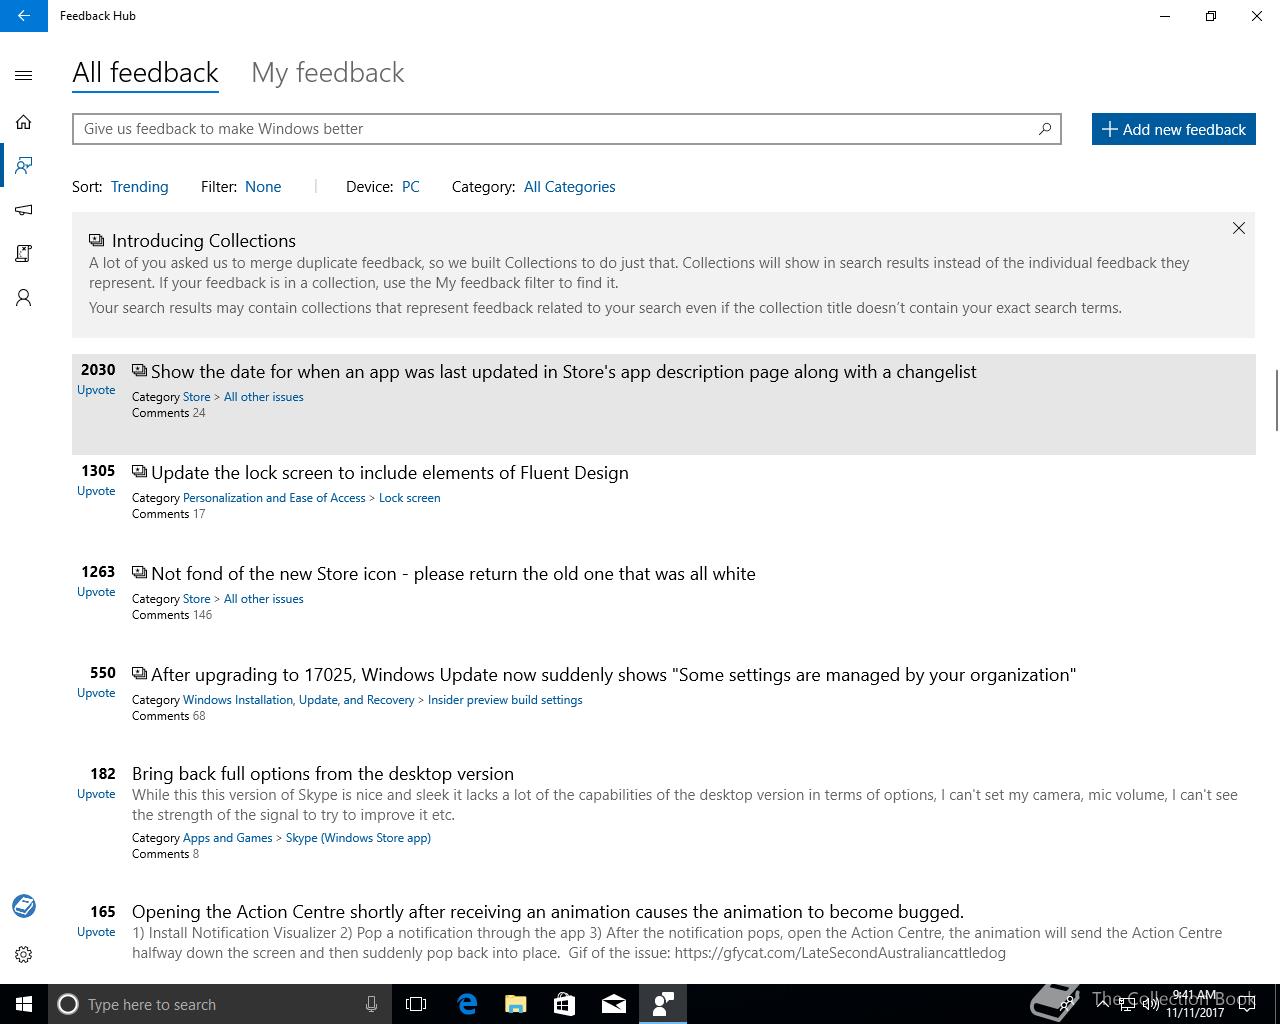The height and width of the screenshot is (1024, 1280).
Task: Open Settings gear in sidebar
Action: [x=24, y=954]
